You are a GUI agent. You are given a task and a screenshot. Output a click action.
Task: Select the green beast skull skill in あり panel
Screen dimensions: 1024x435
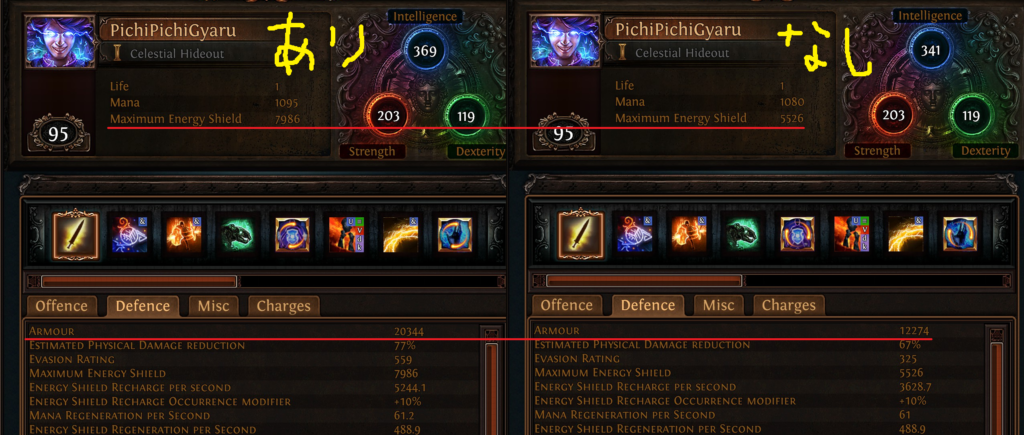[x=238, y=235]
